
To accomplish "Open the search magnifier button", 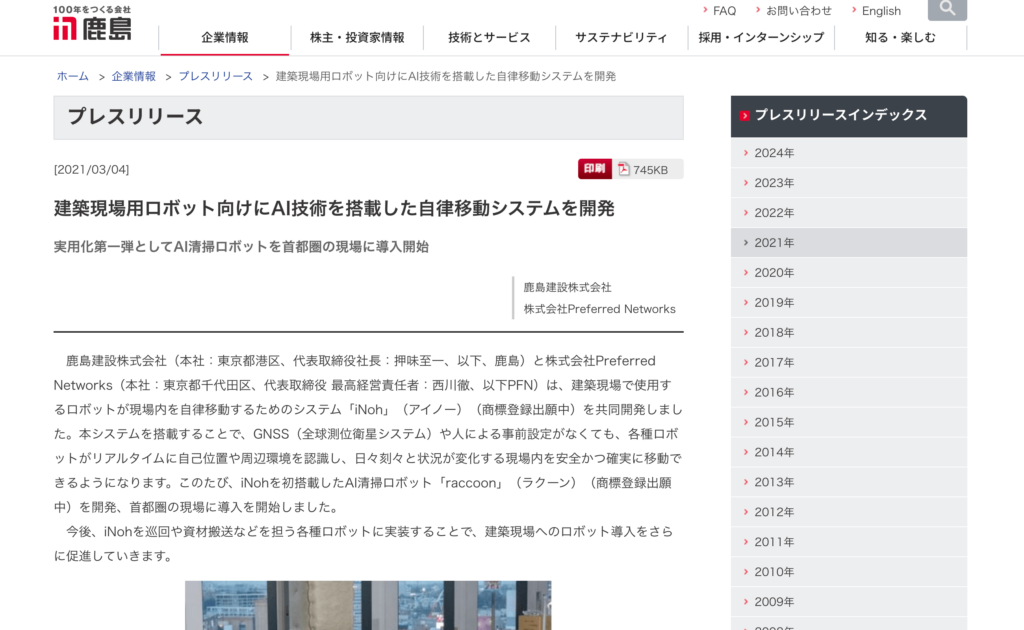I will click(x=947, y=9).
